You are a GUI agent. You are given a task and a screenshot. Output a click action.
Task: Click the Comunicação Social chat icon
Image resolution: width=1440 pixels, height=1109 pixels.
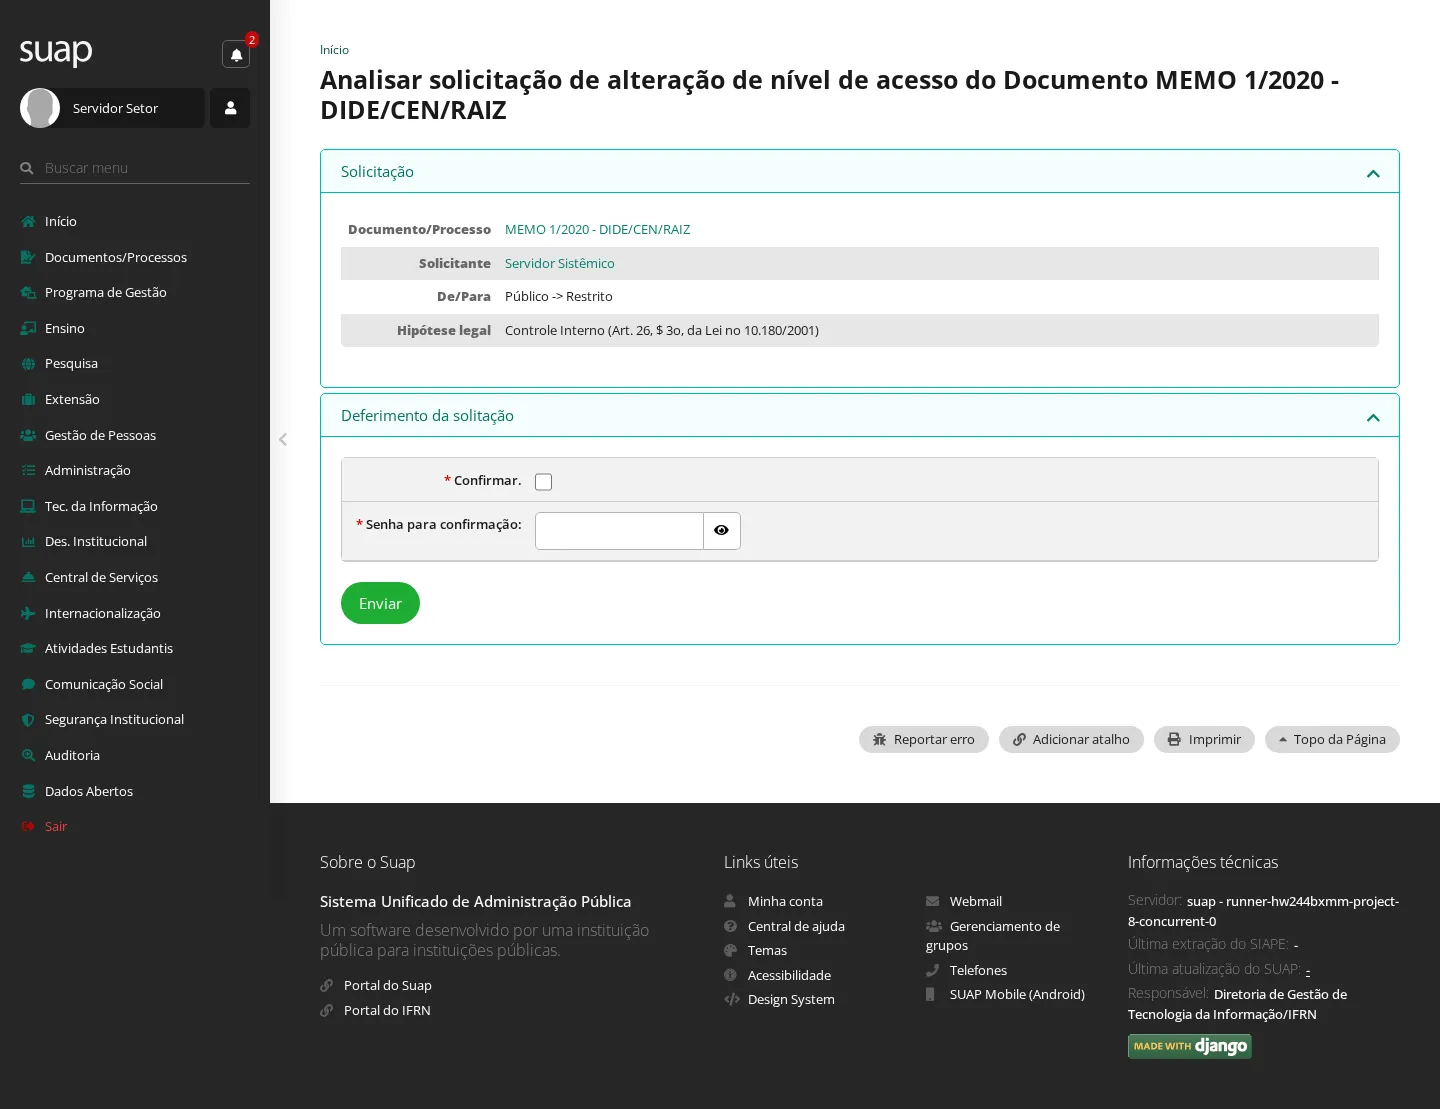tap(28, 684)
